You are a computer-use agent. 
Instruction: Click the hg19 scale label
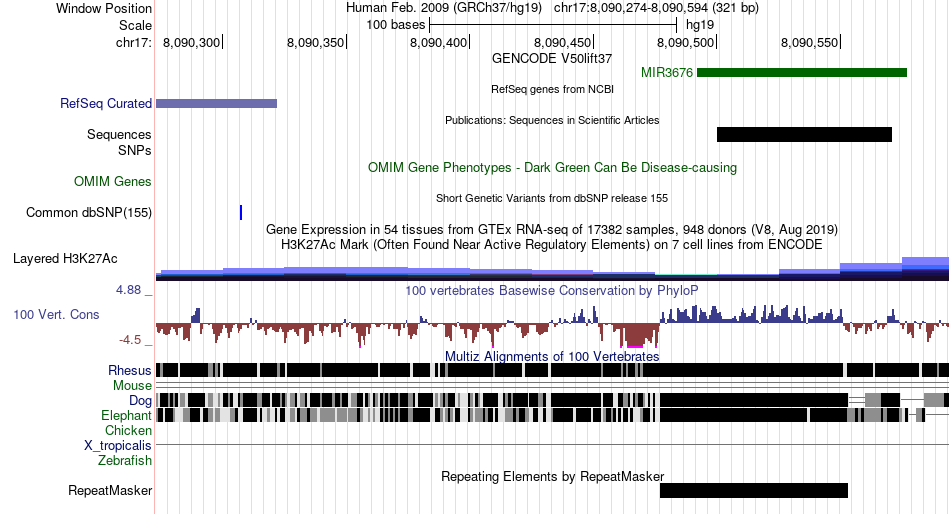click(700, 25)
